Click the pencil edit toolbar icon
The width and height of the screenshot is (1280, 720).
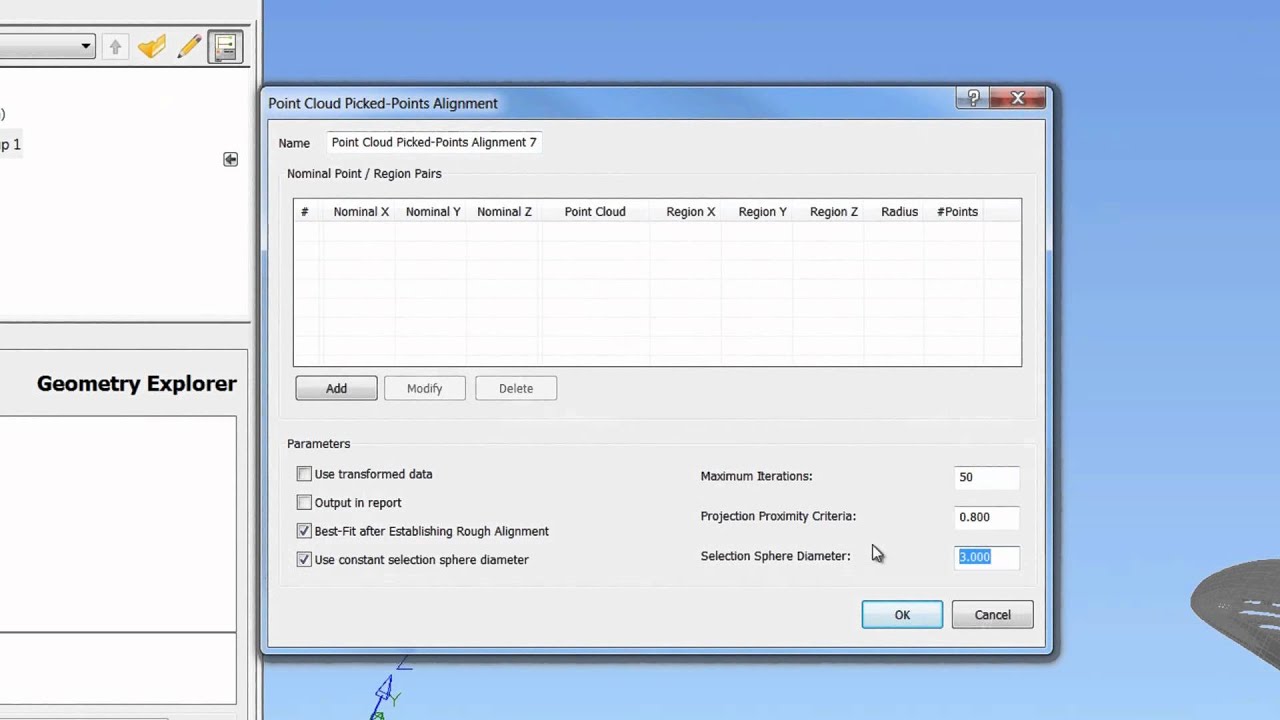pos(189,47)
